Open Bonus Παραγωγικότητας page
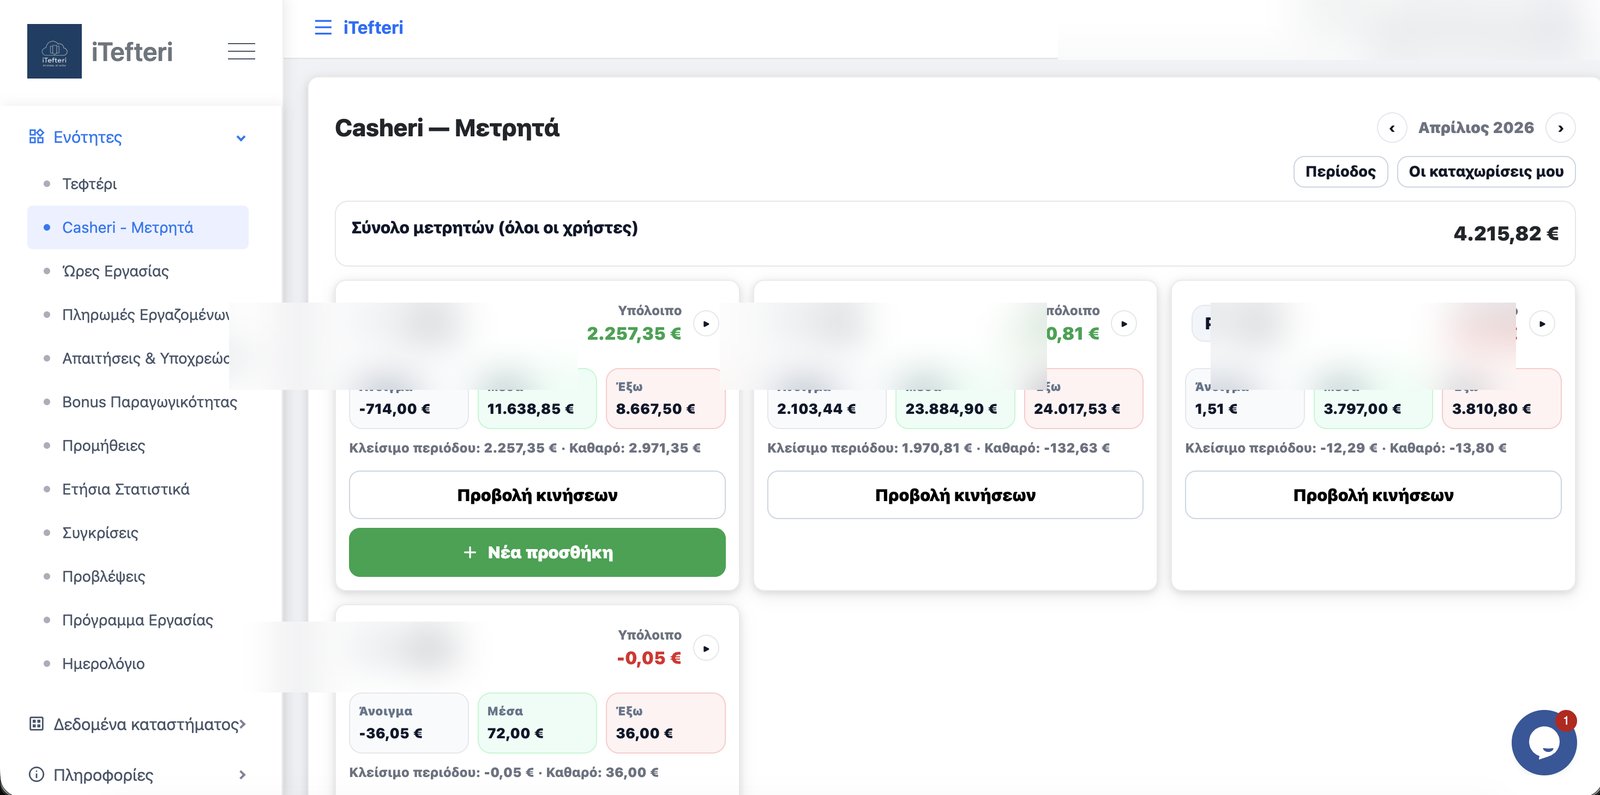The width and height of the screenshot is (1600, 795). (149, 402)
